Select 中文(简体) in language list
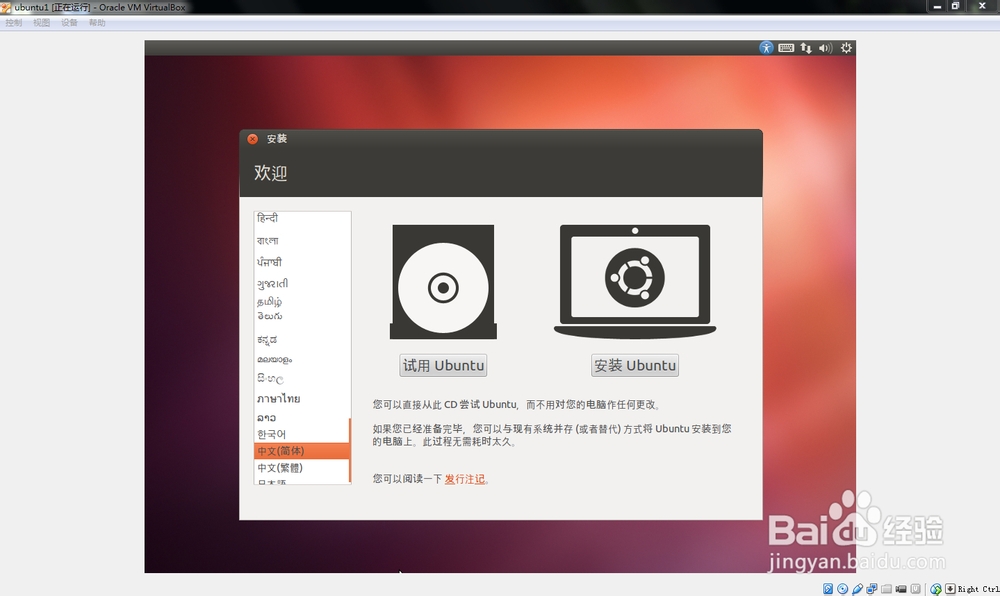Screen dimensions: 1000x596 (x=302, y=451)
